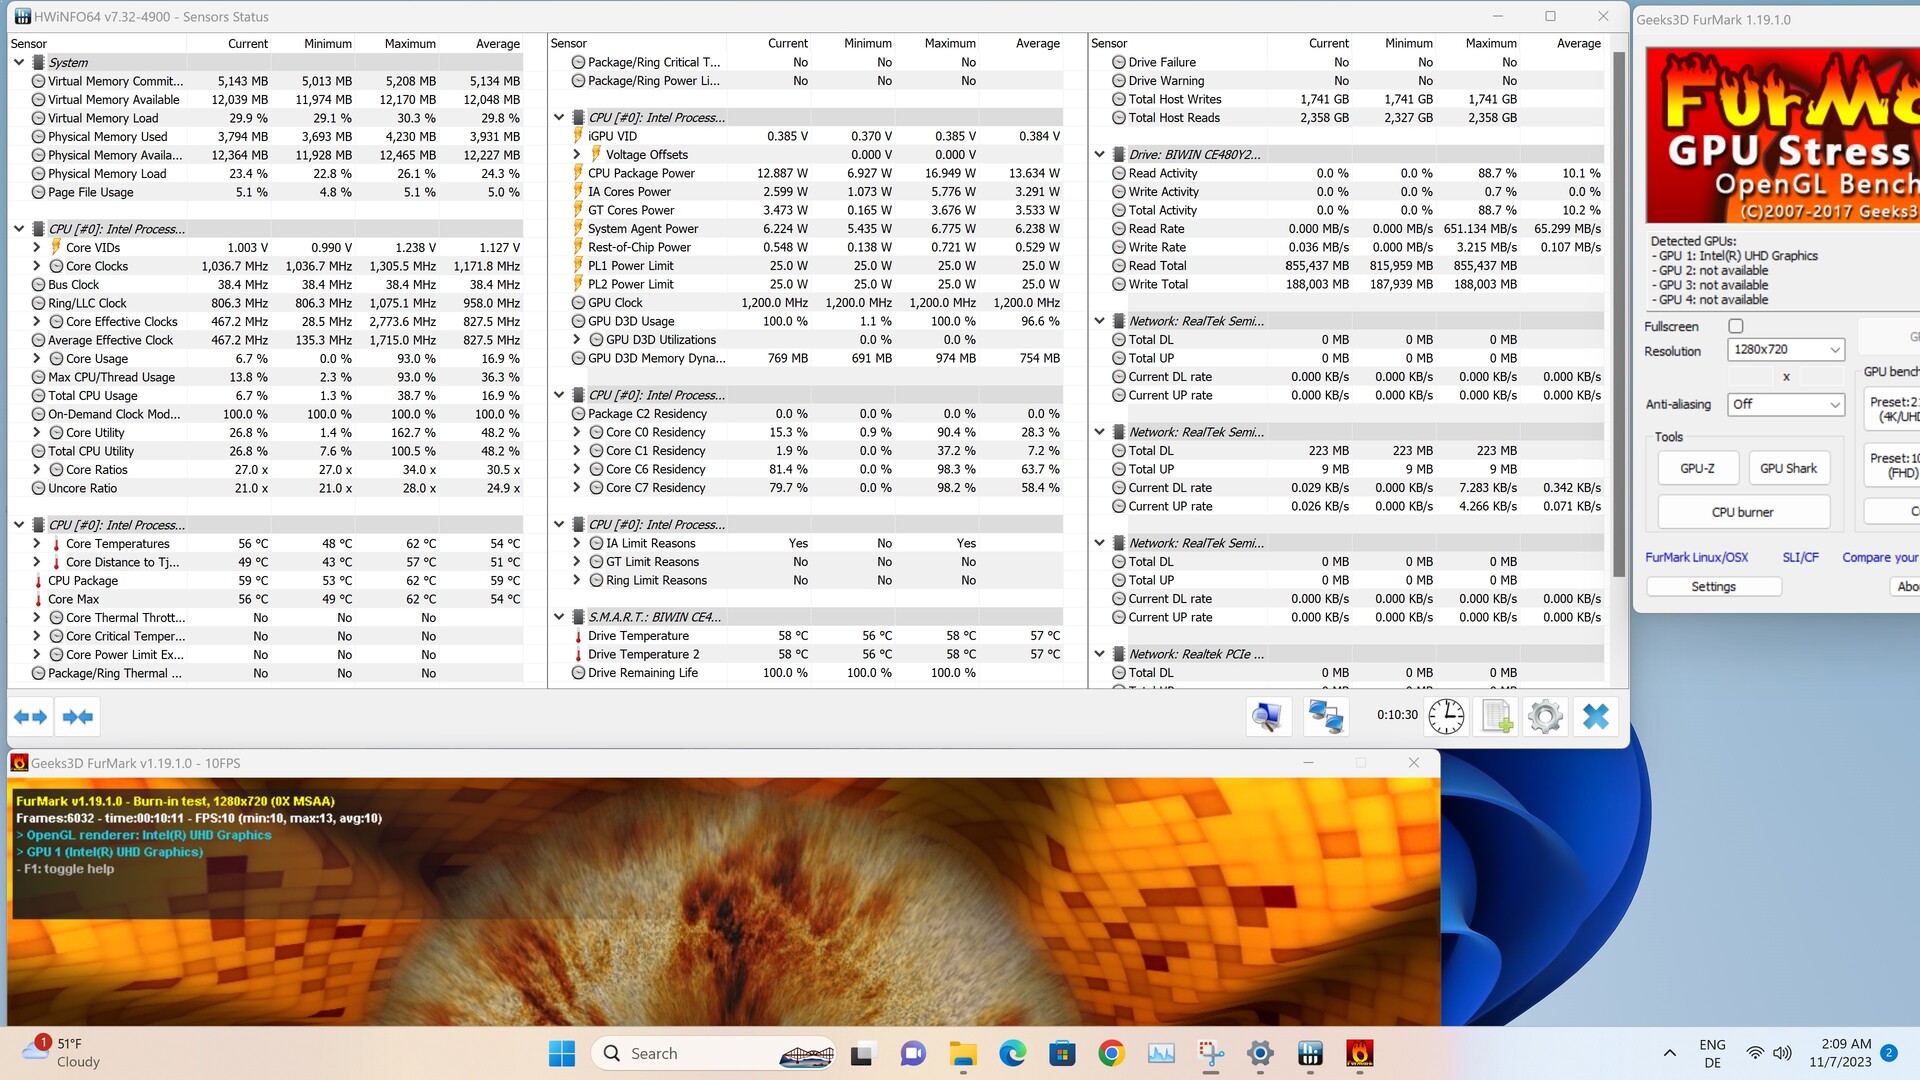Click the expand columns arrows icon

tap(30, 717)
